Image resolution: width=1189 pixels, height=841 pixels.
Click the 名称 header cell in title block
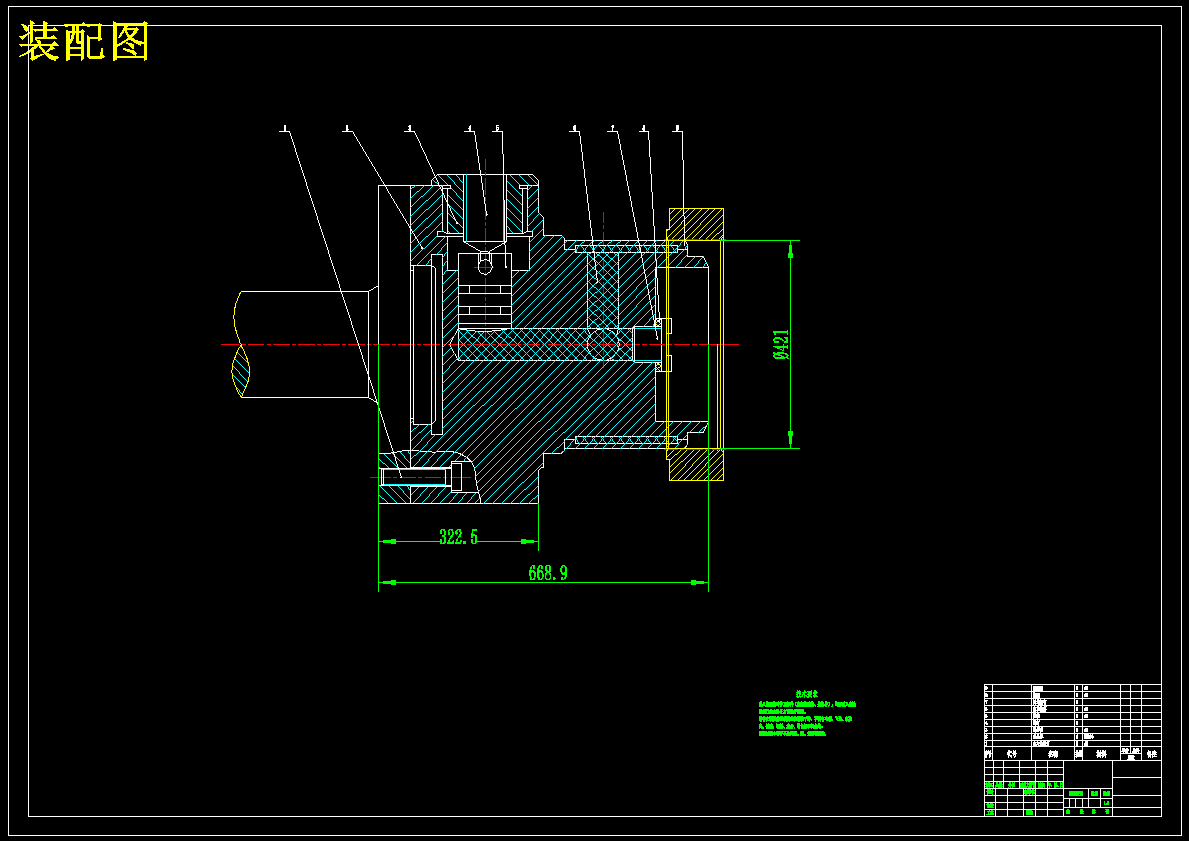tap(1053, 755)
